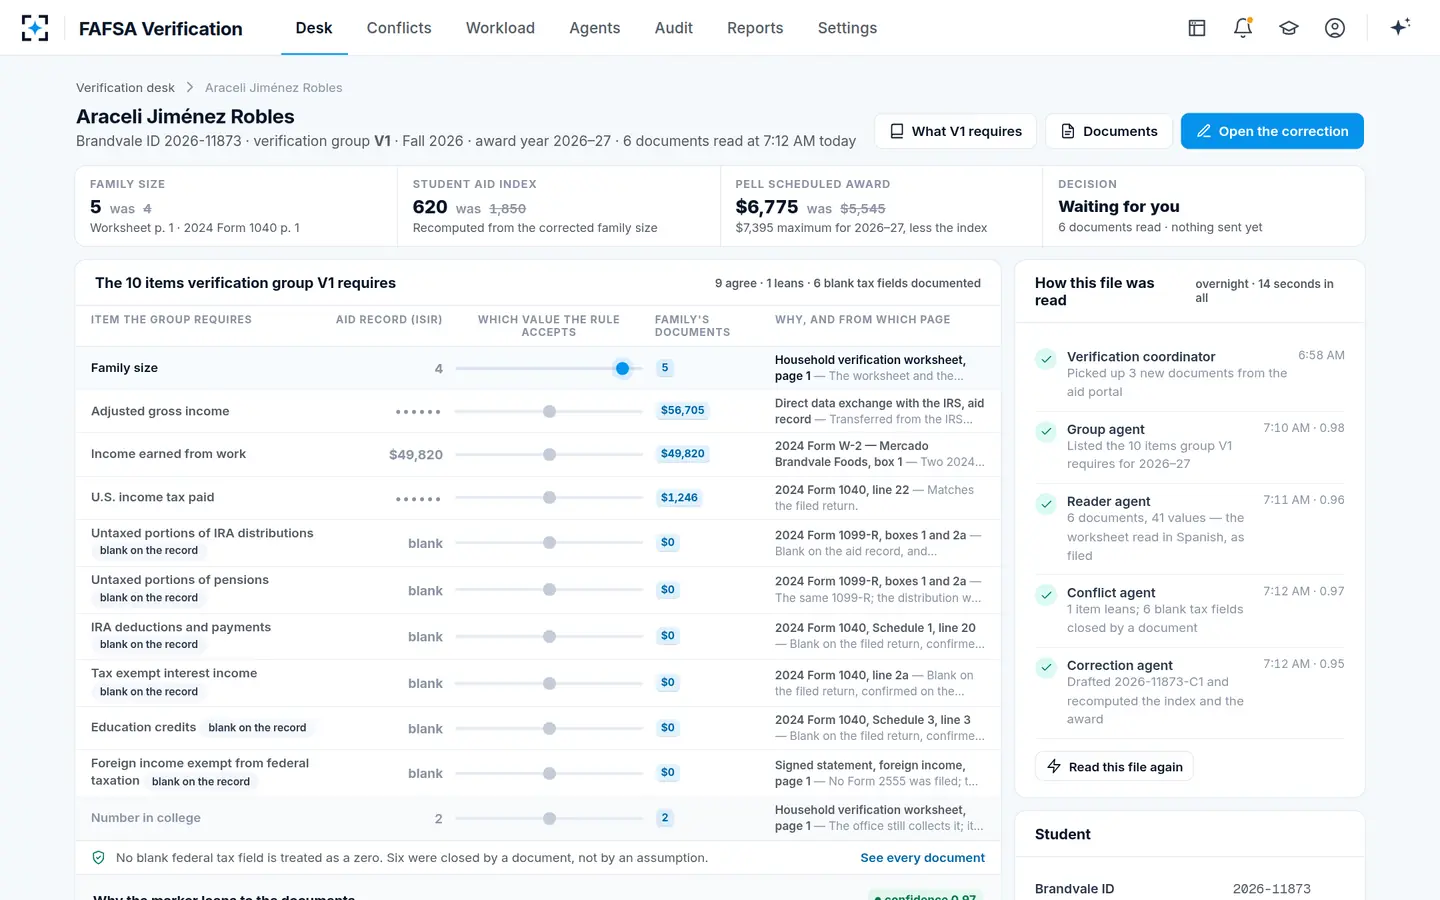1440x900 pixels.
Task: Expand the Family size row
Action: tap(538, 368)
